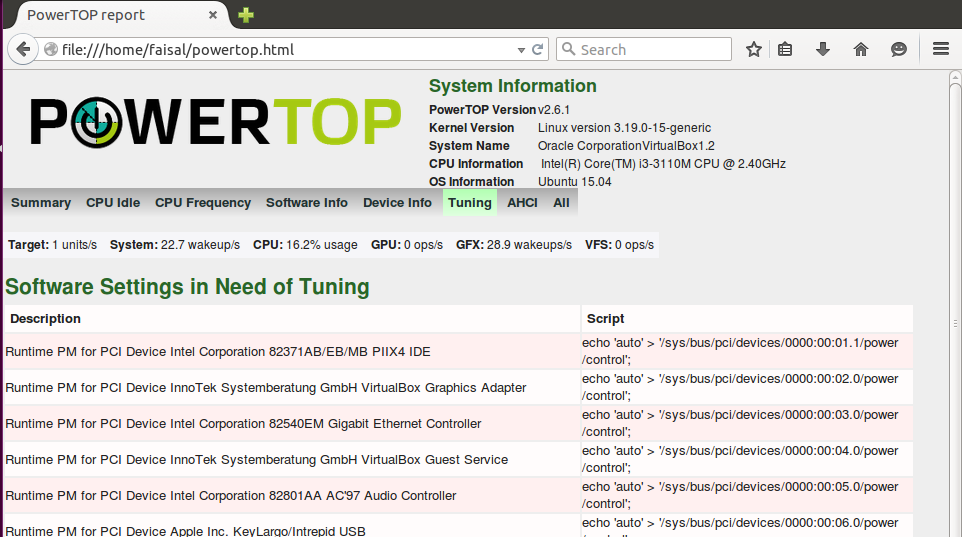Open a new tab with the plus icon
Image resolution: width=962 pixels, height=537 pixels.
tap(246, 15)
